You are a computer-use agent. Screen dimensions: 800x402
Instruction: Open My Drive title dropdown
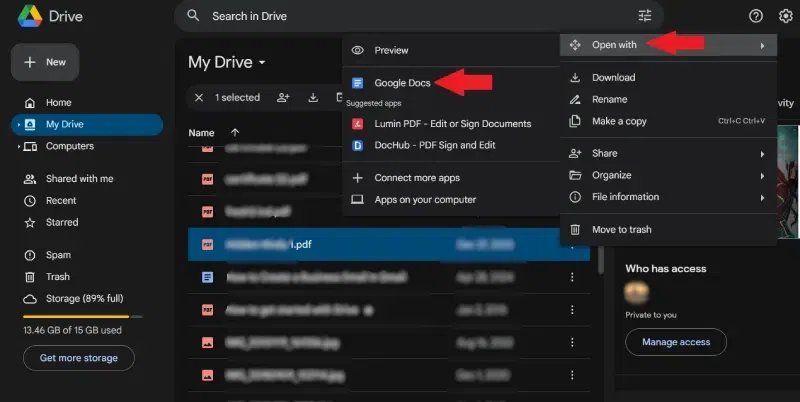[227, 62]
